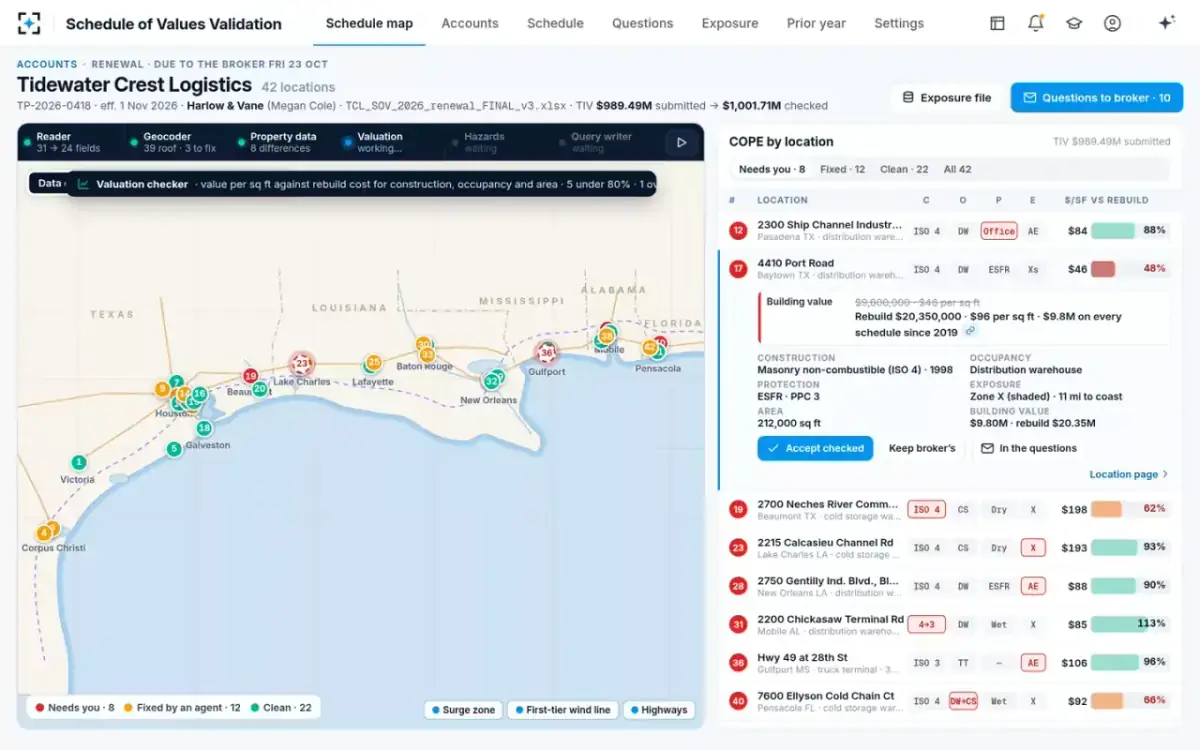The image size is (1200, 750).
Task: Filter list to Fixed · 12
Action: [843, 169]
